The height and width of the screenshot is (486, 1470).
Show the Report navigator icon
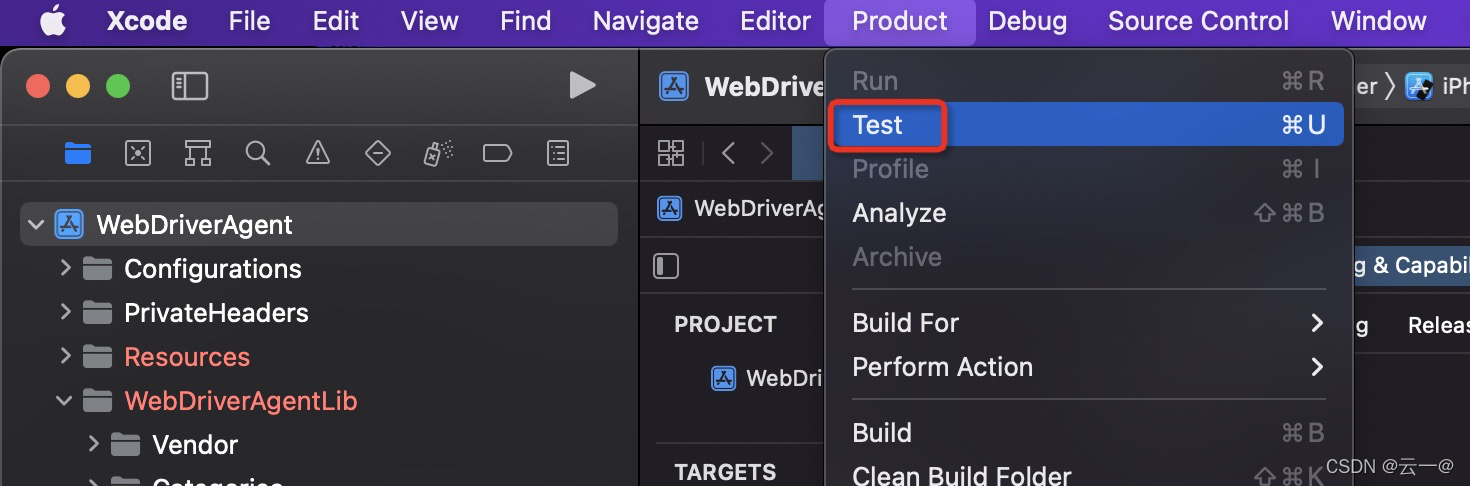[558, 153]
